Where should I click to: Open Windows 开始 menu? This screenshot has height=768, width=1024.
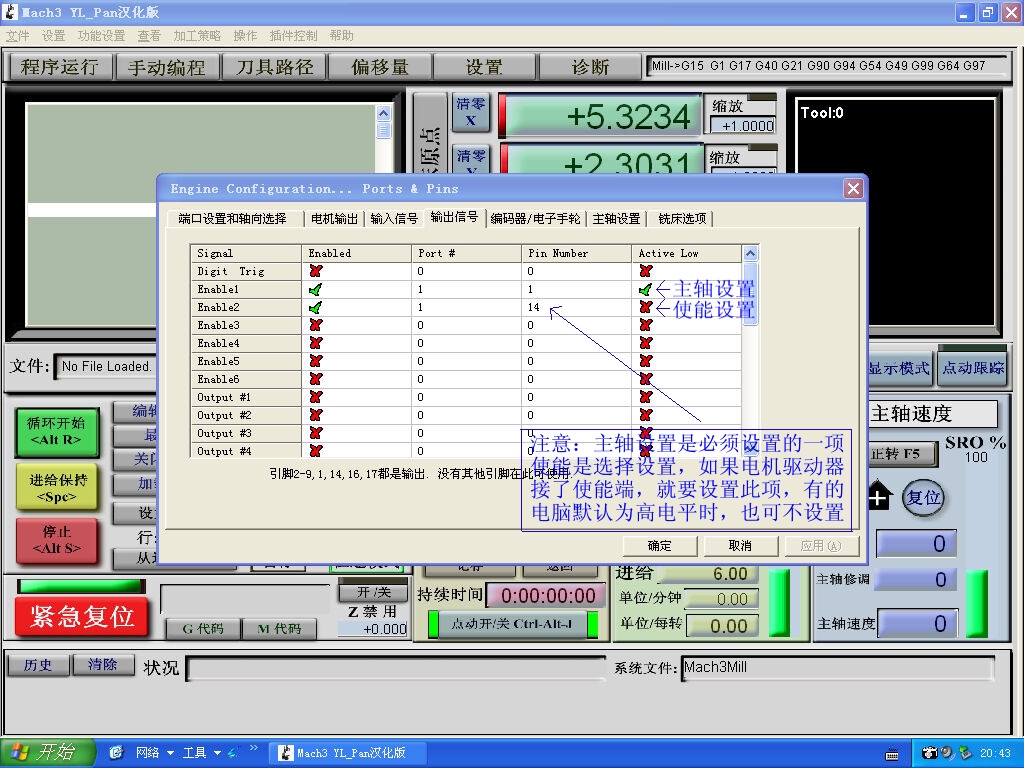[47, 753]
